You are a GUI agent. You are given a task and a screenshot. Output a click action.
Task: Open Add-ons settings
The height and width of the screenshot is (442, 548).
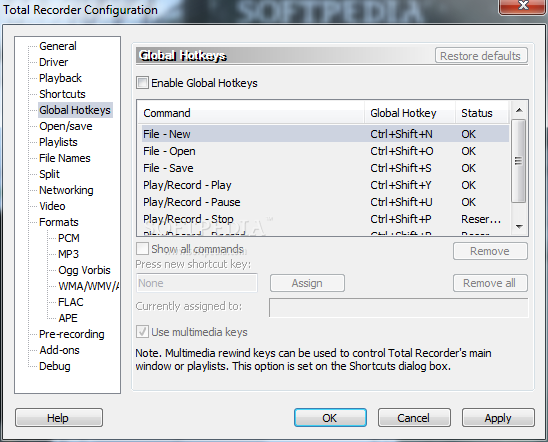59,350
